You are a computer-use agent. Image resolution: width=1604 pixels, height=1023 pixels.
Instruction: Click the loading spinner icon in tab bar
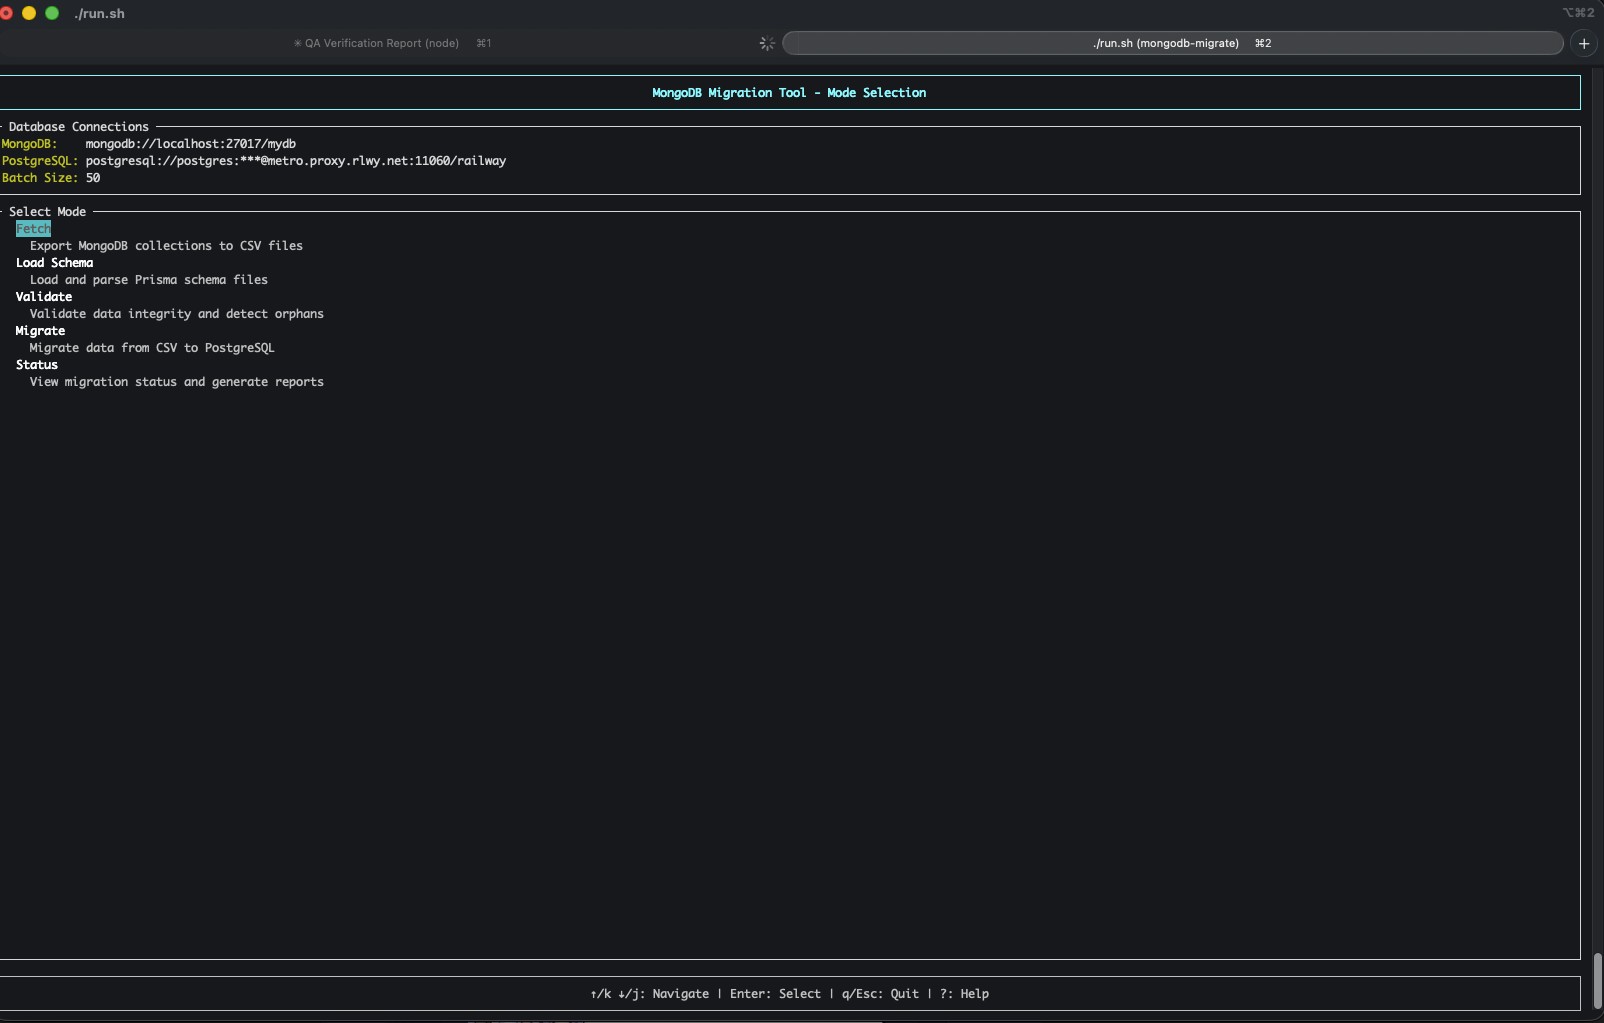(x=767, y=43)
